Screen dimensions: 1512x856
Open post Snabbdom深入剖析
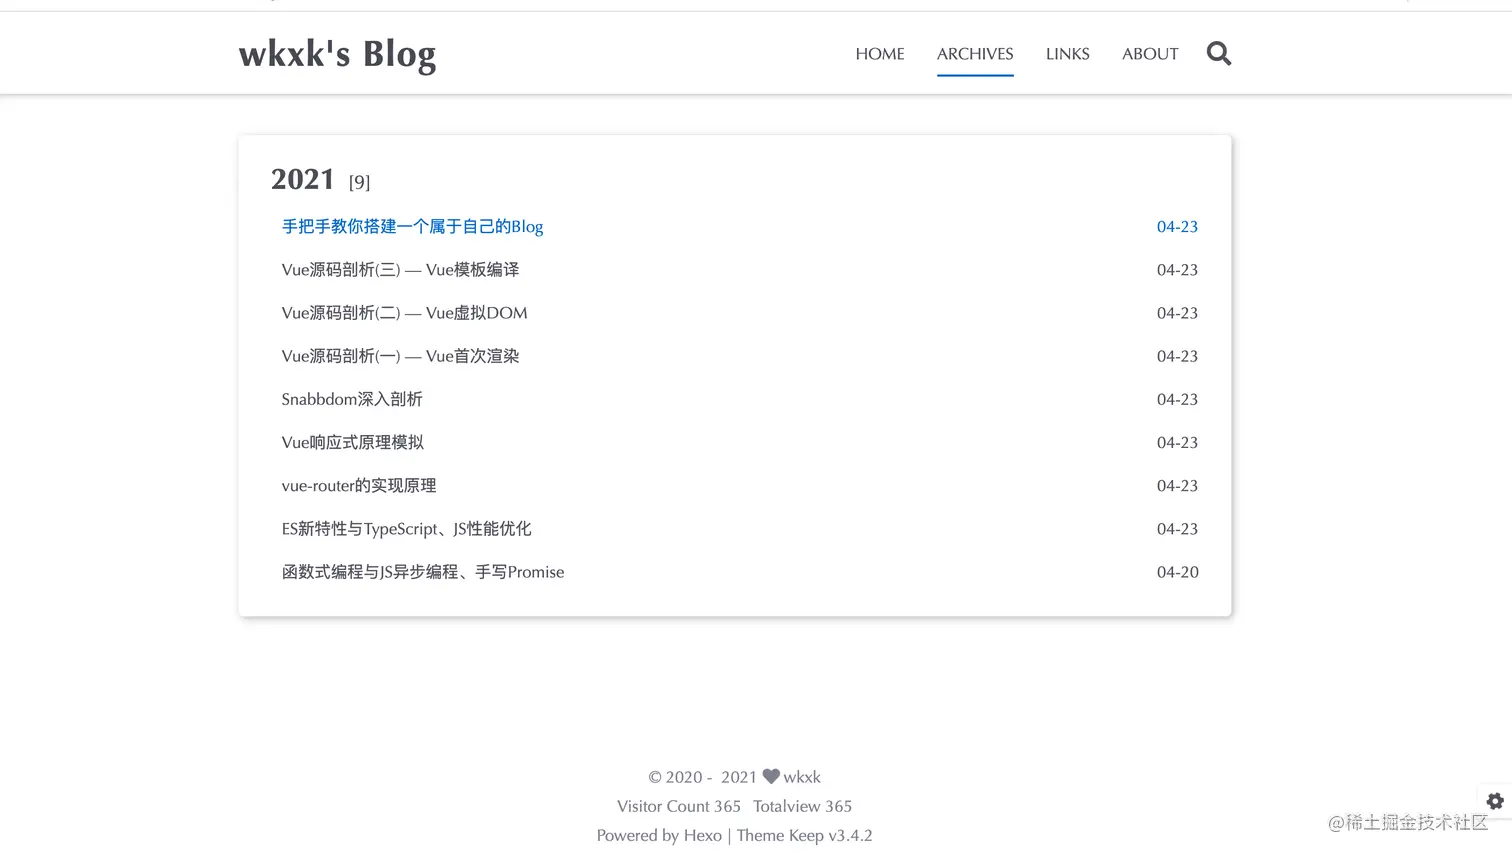352,399
